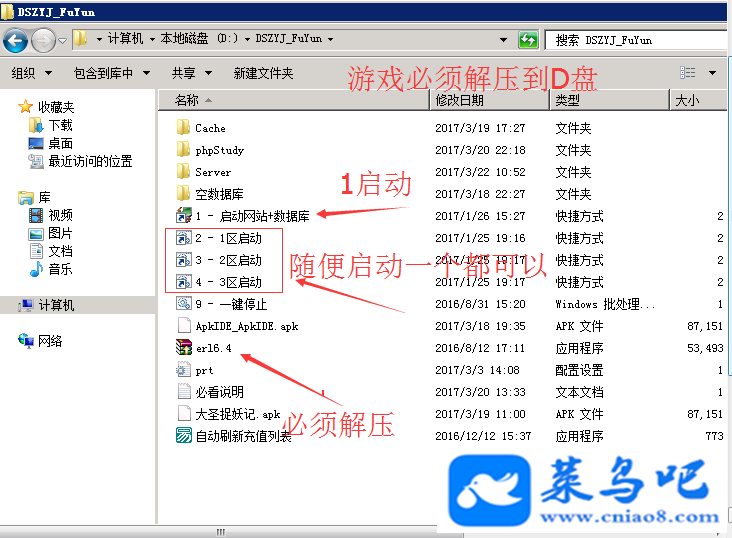
Task: Sort by the 大小 column header
Action: (698, 100)
